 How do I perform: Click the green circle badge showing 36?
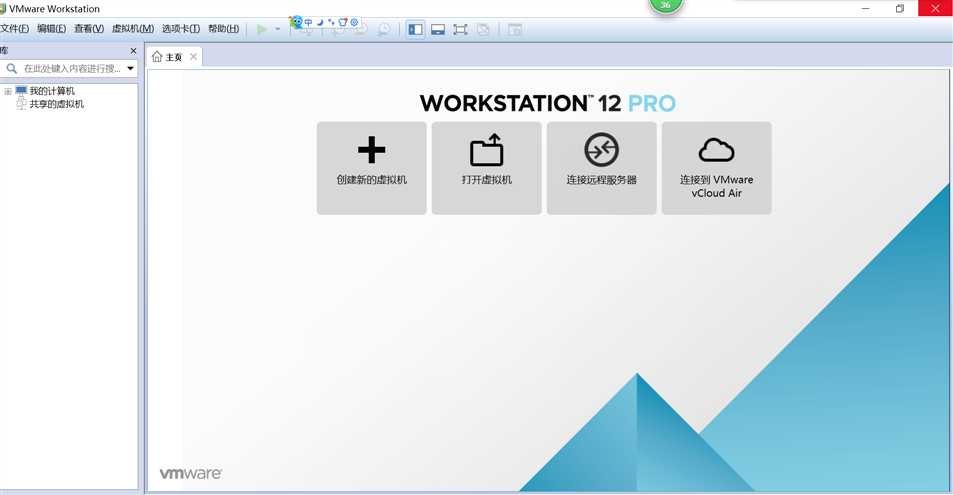(666, 5)
